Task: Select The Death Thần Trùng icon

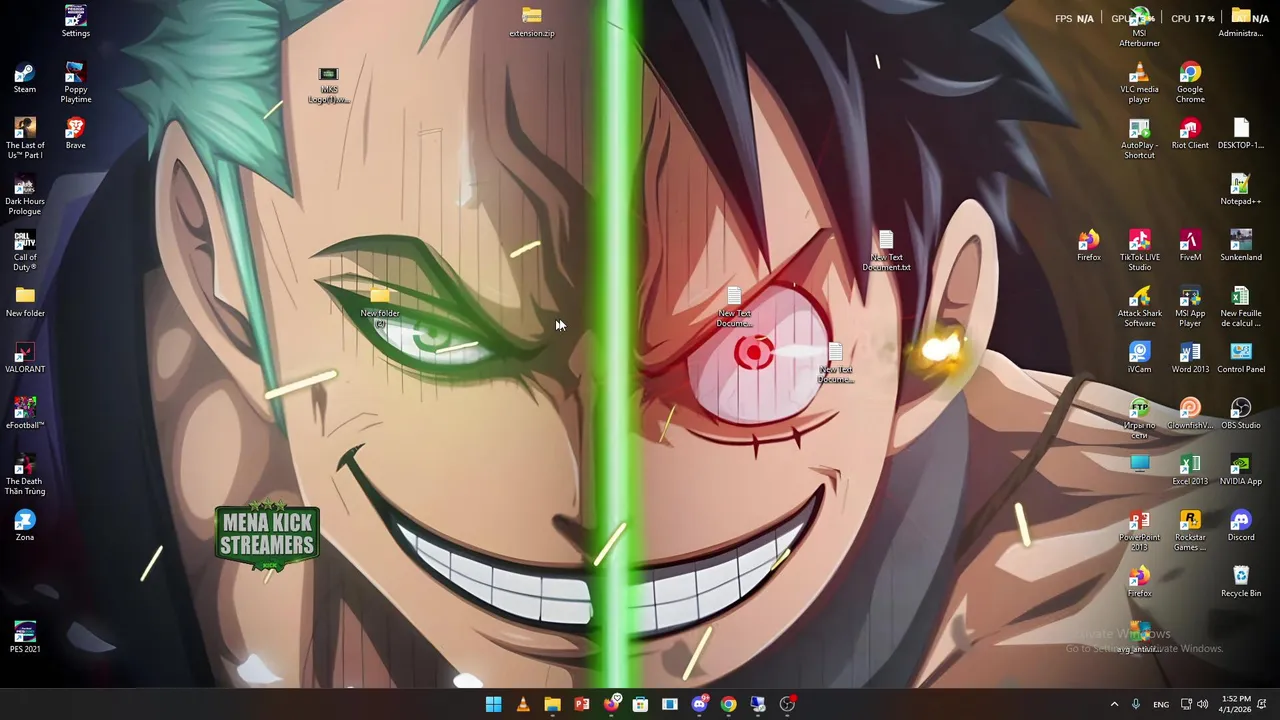Action: click(25, 475)
